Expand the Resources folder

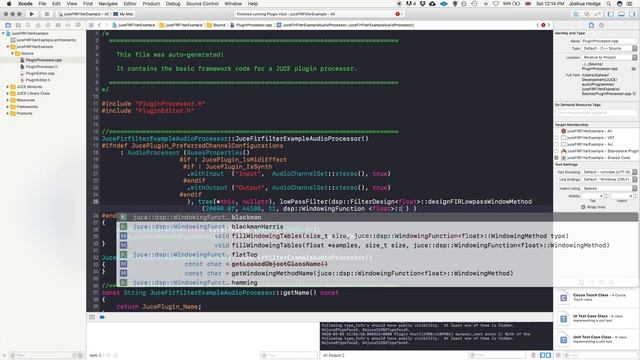tap(8, 100)
